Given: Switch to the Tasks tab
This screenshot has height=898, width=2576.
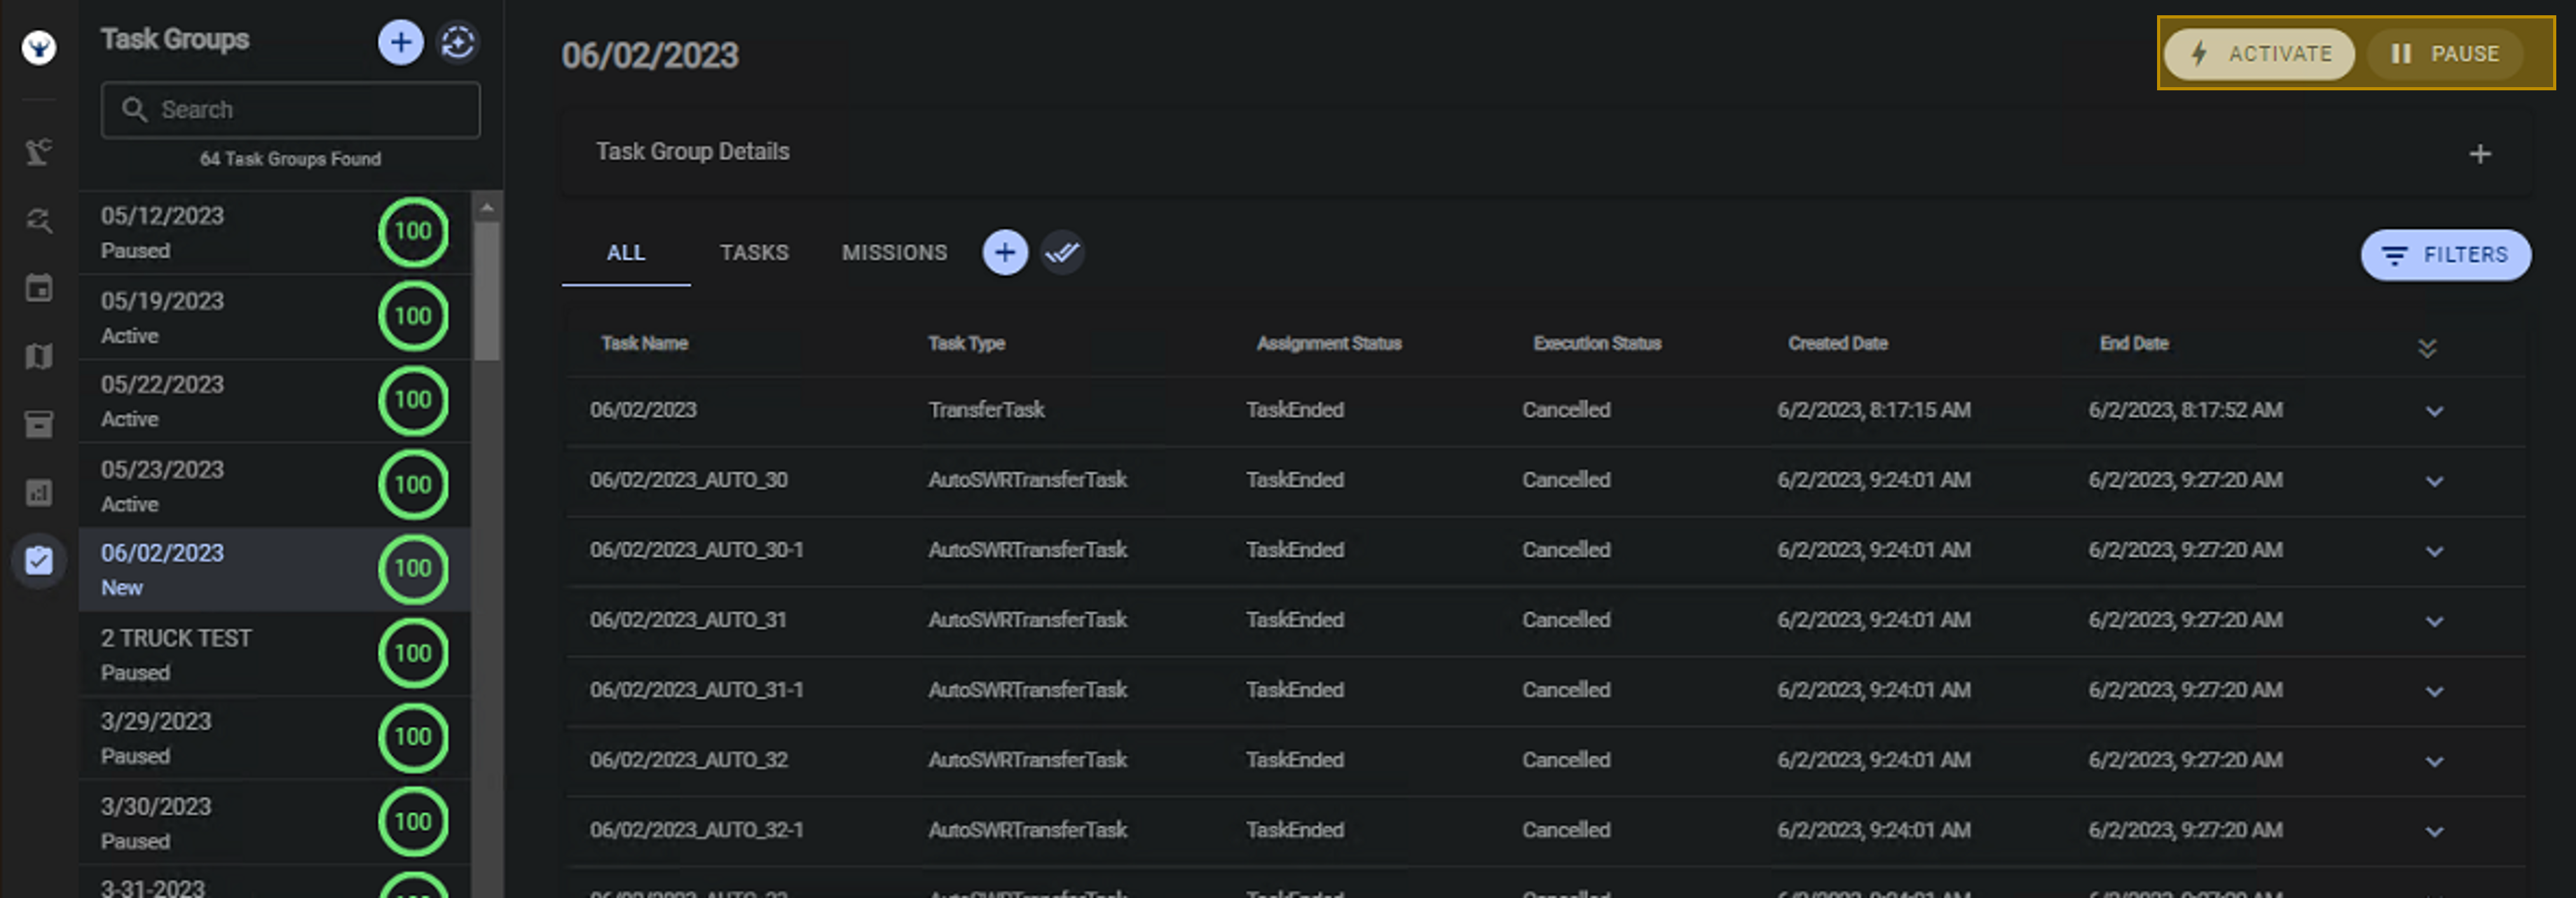Looking at the screenshot, I should tap(754, 253).
